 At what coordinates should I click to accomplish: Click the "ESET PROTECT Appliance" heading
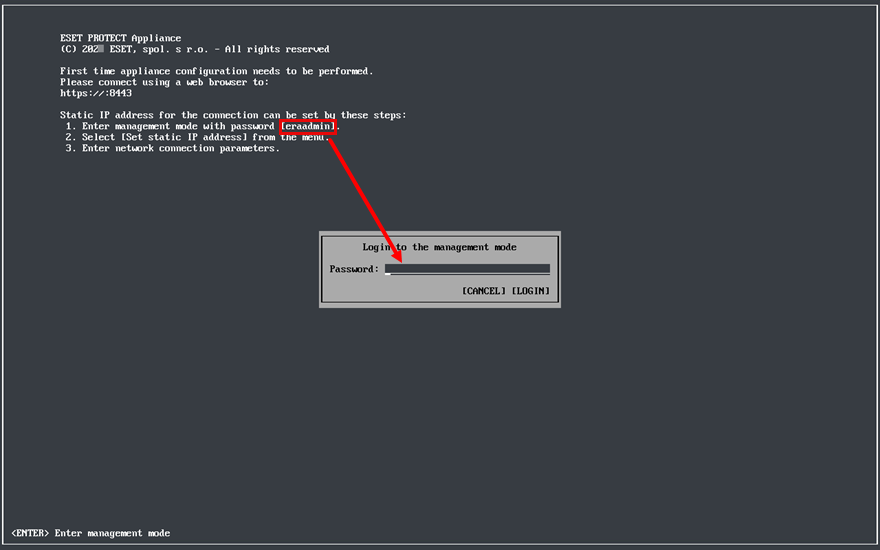coord(120,38)
